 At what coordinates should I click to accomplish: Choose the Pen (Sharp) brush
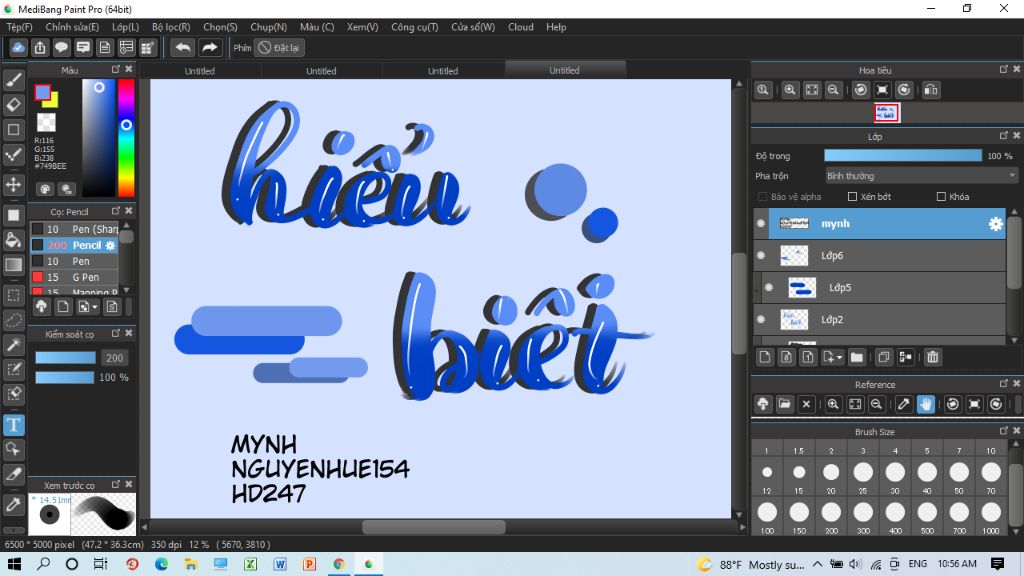(74, 229)
